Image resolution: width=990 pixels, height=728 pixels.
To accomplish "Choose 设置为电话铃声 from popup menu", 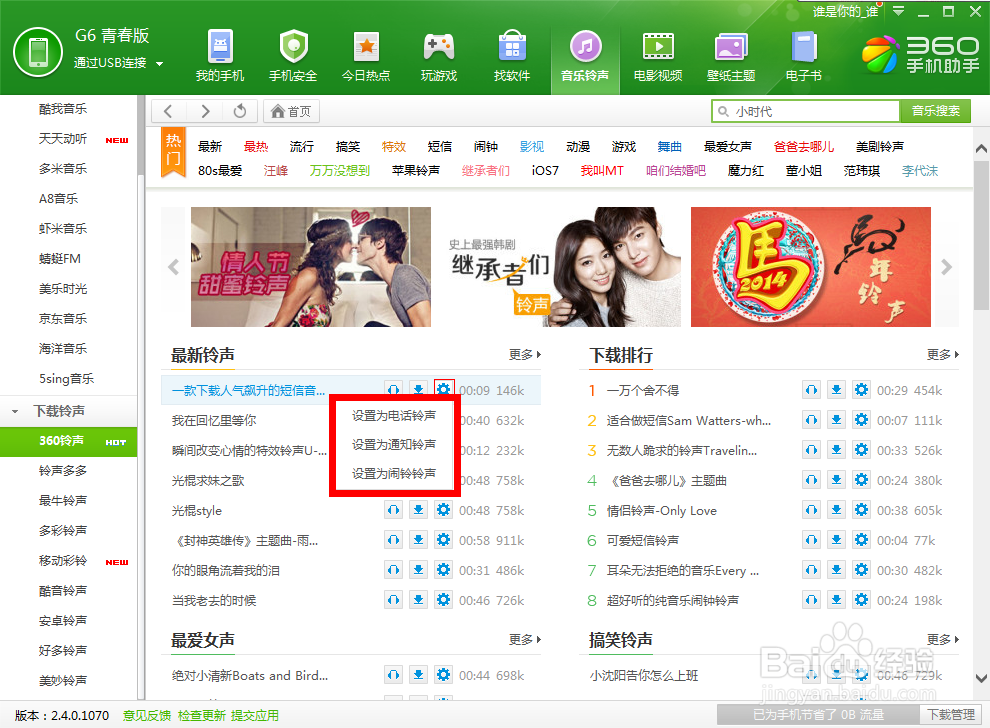I will 393,415.
